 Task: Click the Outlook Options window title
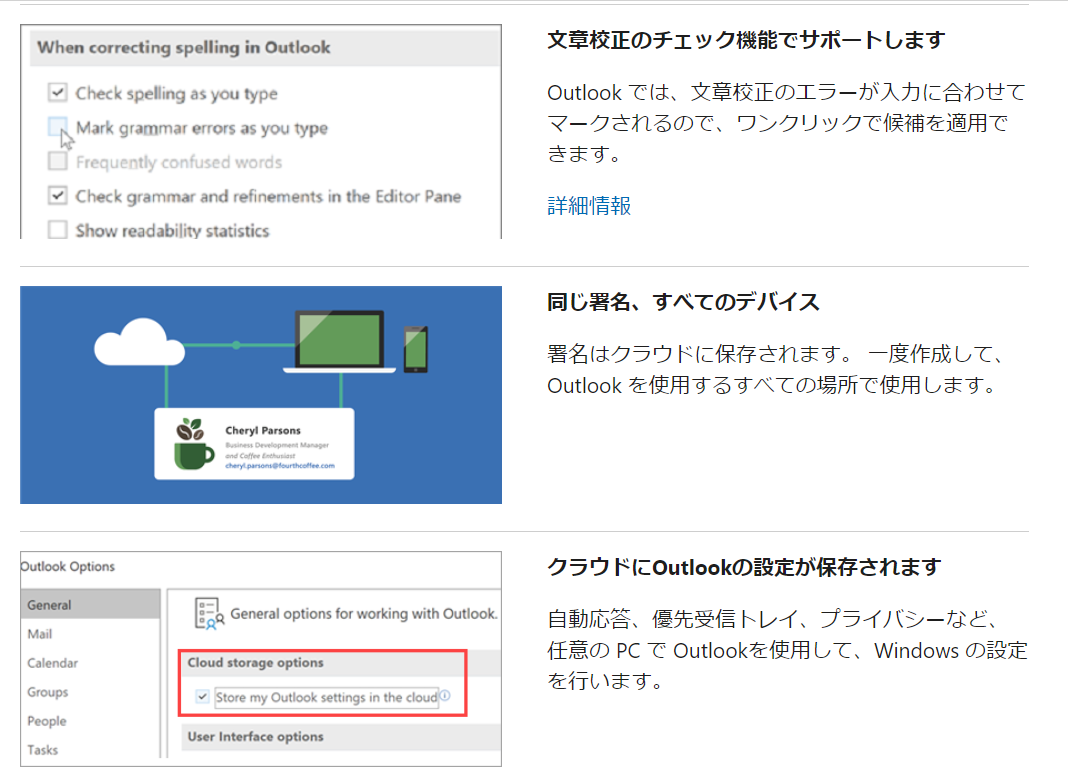[x=67, y=566]
